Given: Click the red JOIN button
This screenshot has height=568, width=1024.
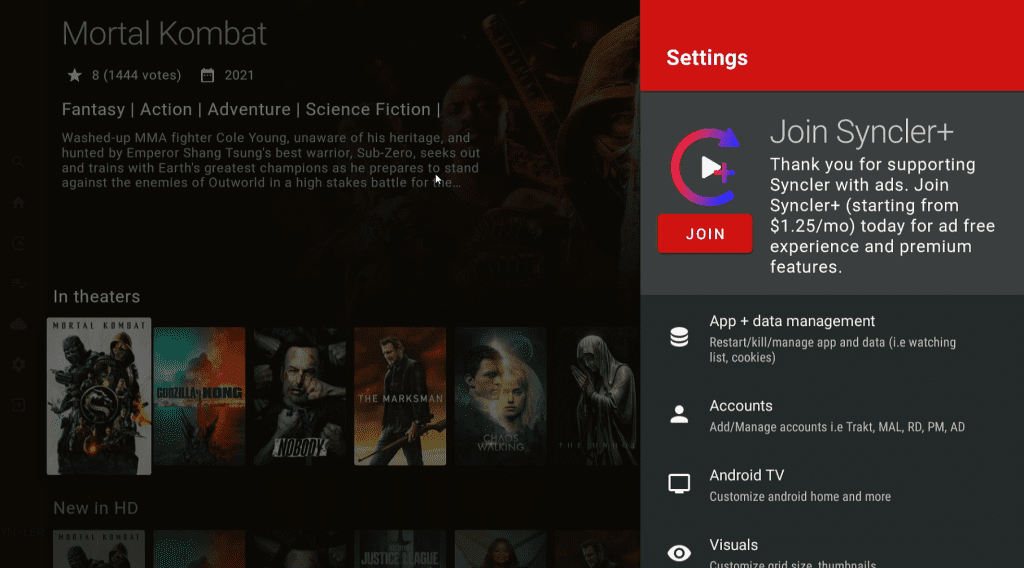Looking at the screenshot, I should pyautogui.click(x=705, y=234).
